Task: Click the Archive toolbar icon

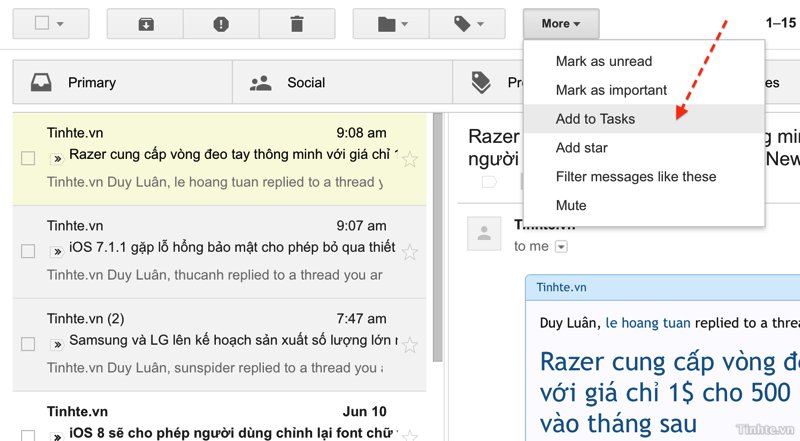Action: (146, 24)
